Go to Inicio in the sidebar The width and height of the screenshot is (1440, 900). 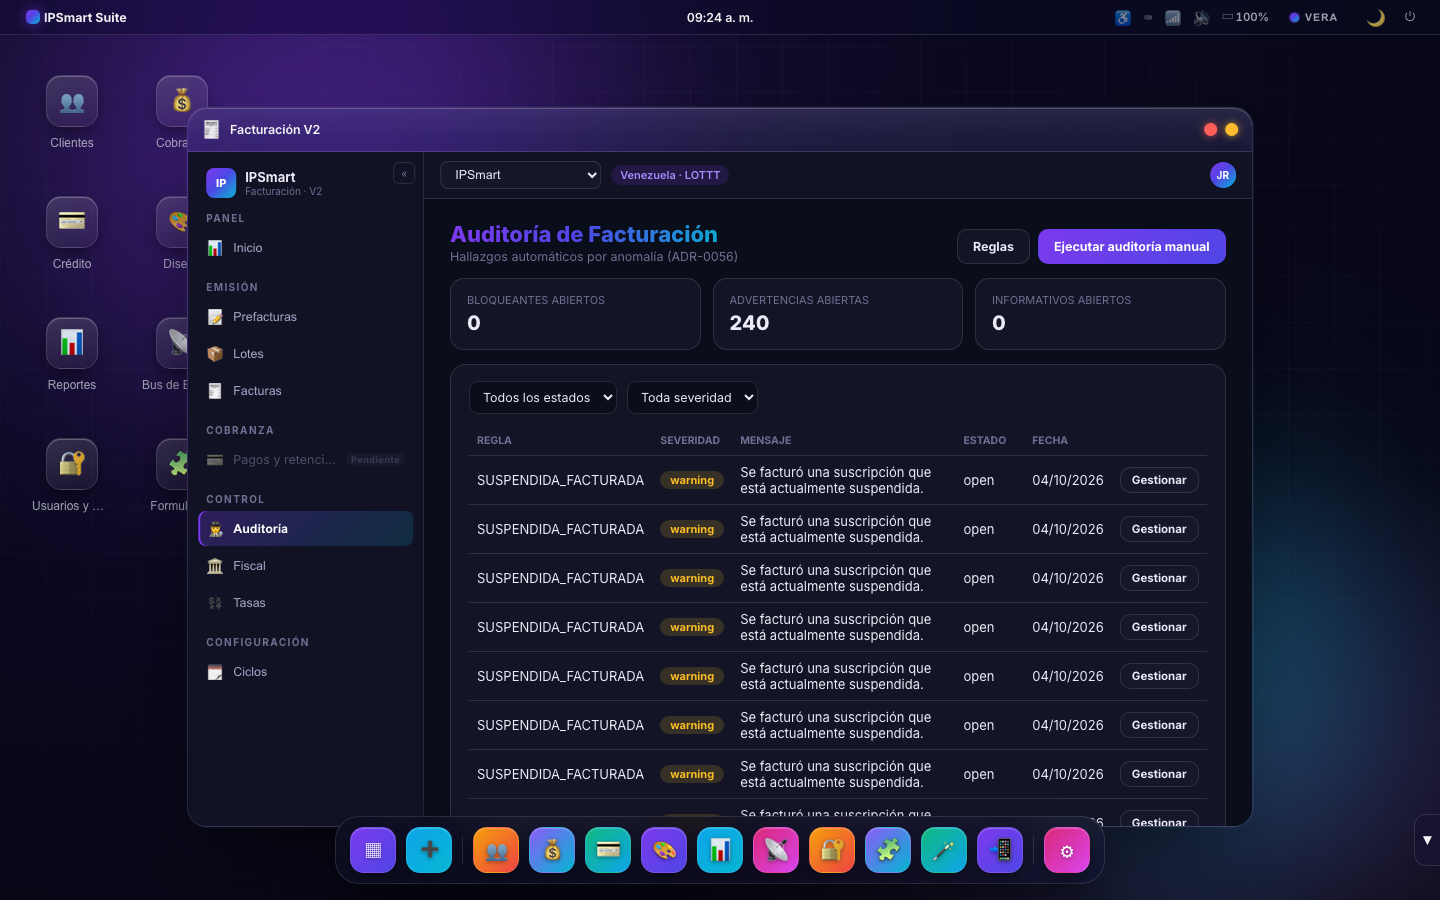coord(306,248)
